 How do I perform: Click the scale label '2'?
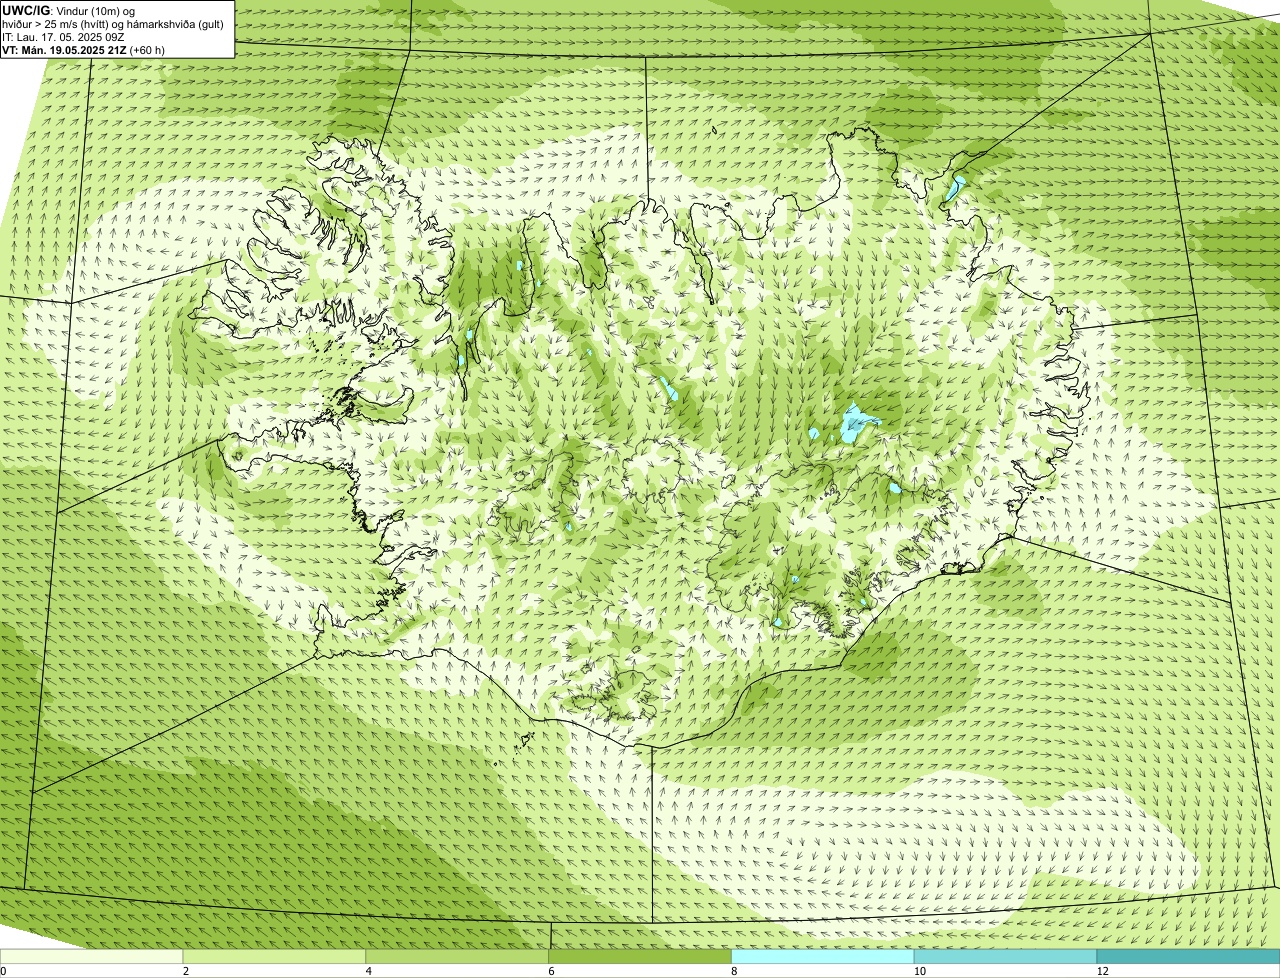coord(186,971)
